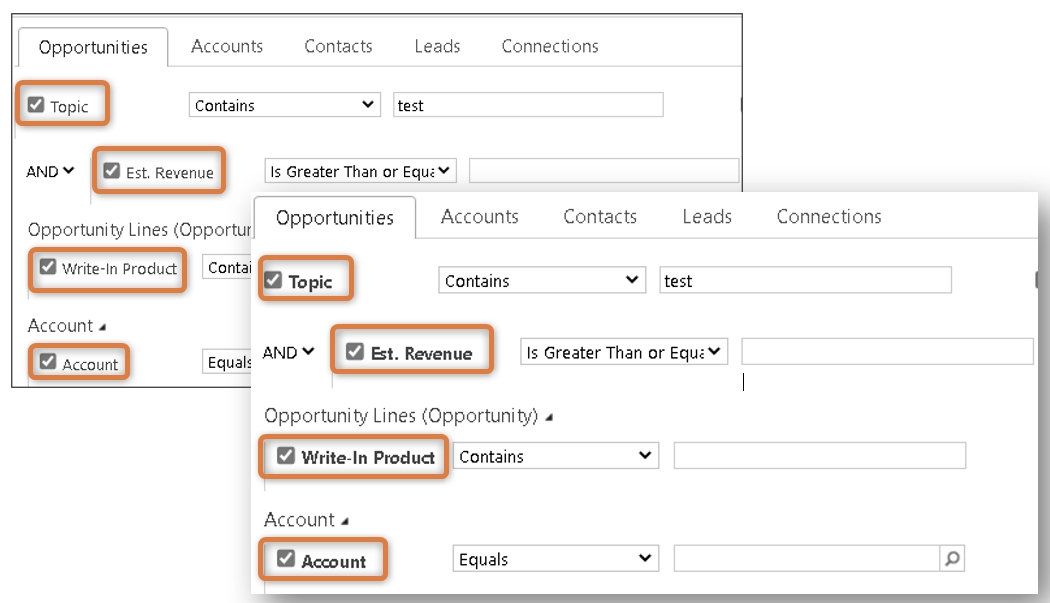Image resolution: width=1050 pixels, height=603 pixels.
Task: Open Topic's Contains dropdown in background panel
Action: click(x=285, y=105)
